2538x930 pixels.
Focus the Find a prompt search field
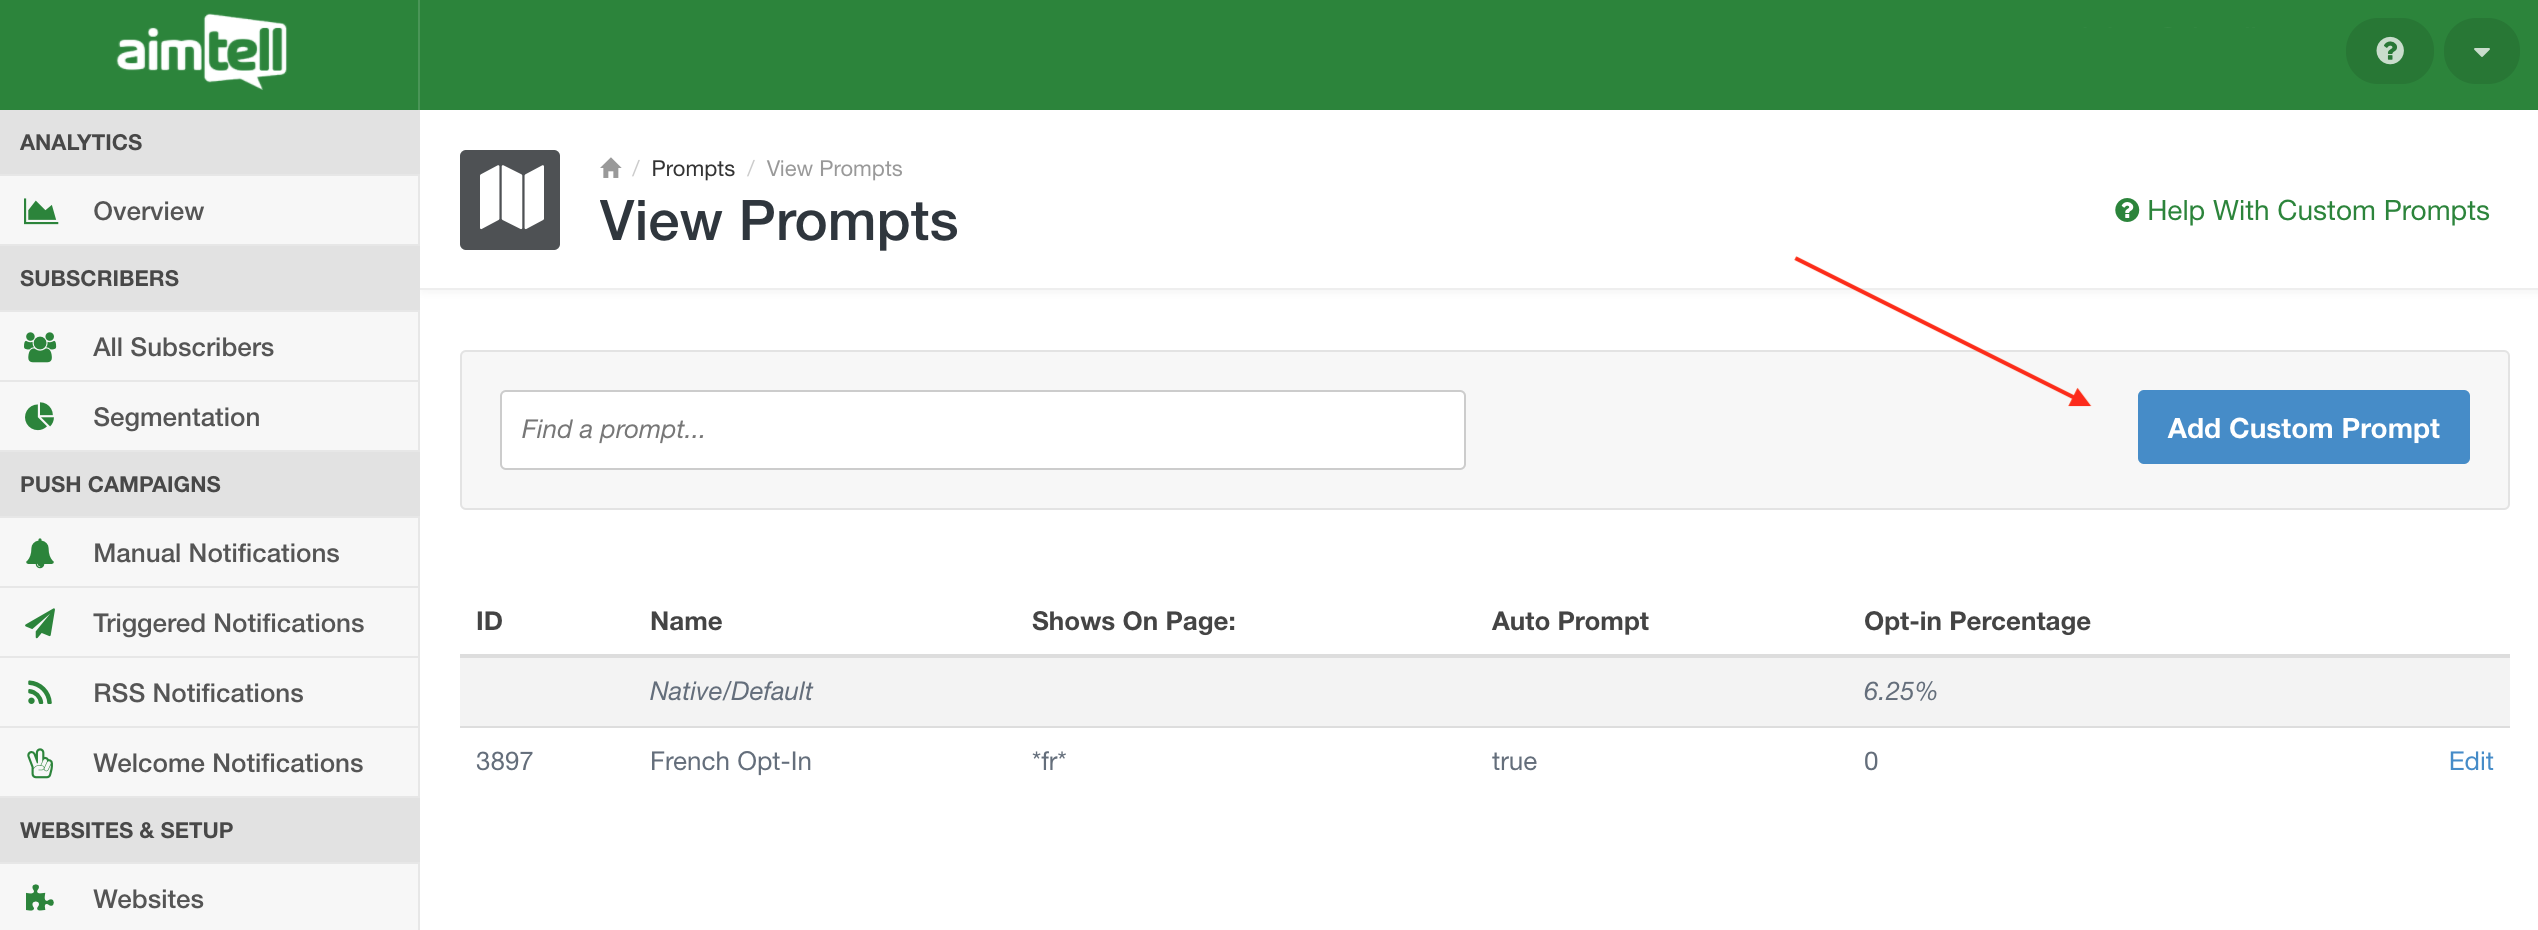point(982,430)
